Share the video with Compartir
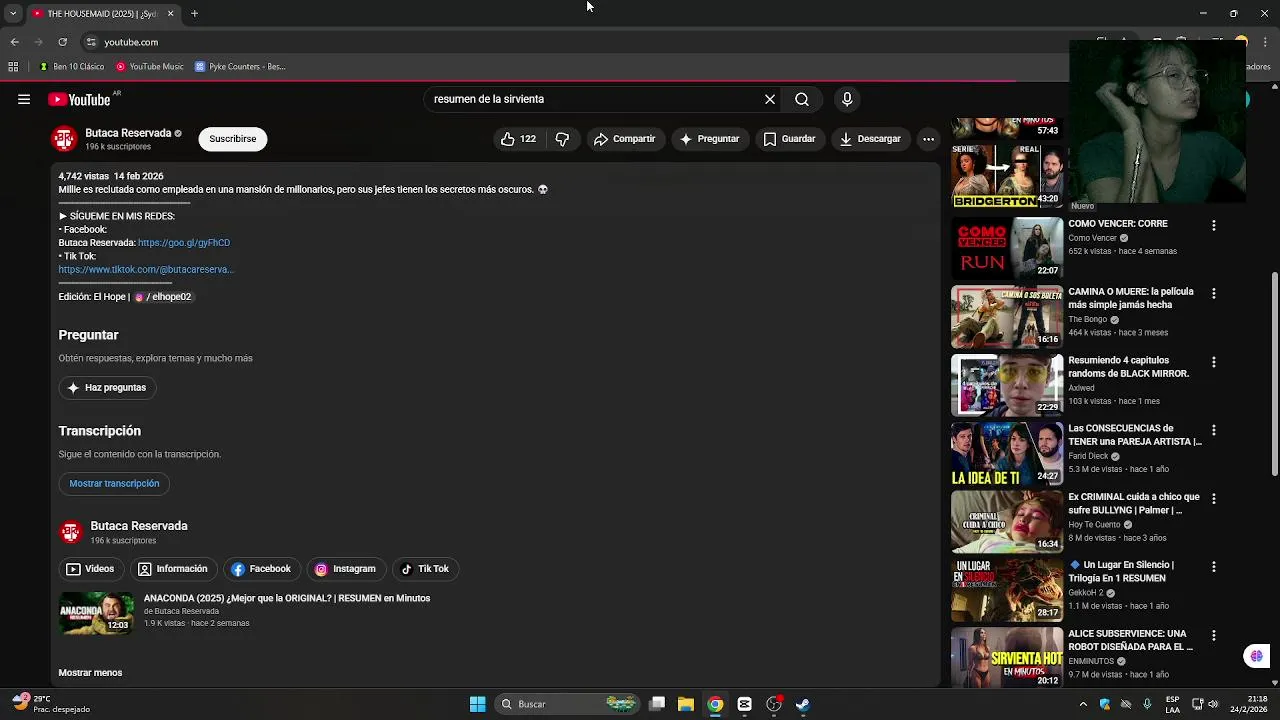The image size is (1280, 720). (x=624, y=139)
